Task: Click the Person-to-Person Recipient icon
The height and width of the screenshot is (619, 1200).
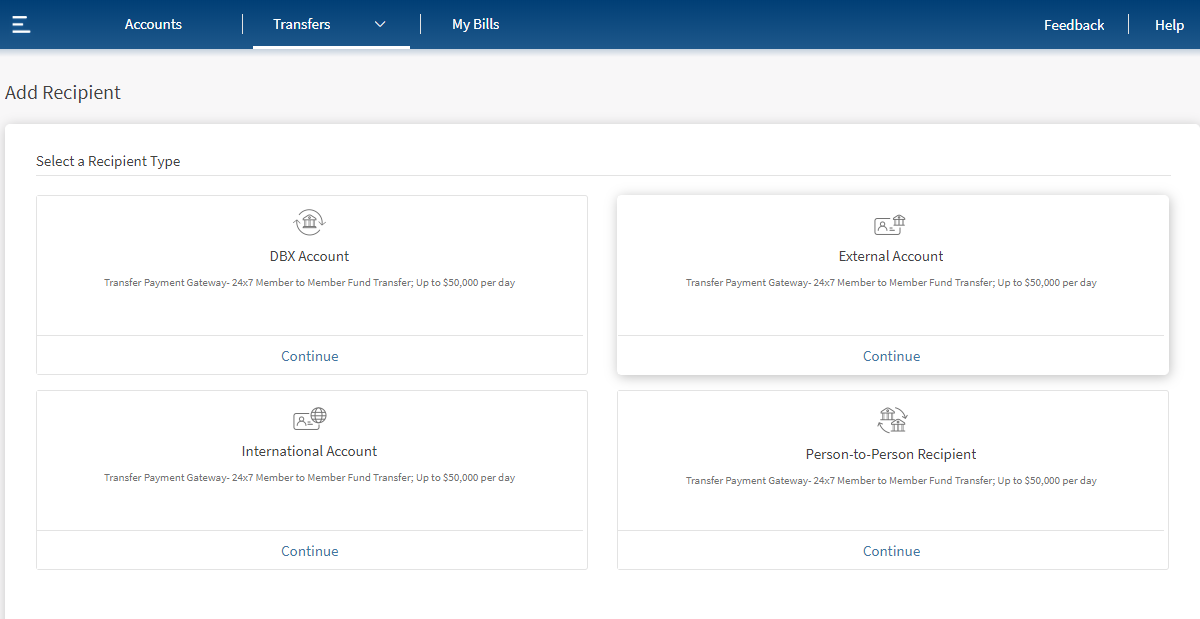Action: 891,419
